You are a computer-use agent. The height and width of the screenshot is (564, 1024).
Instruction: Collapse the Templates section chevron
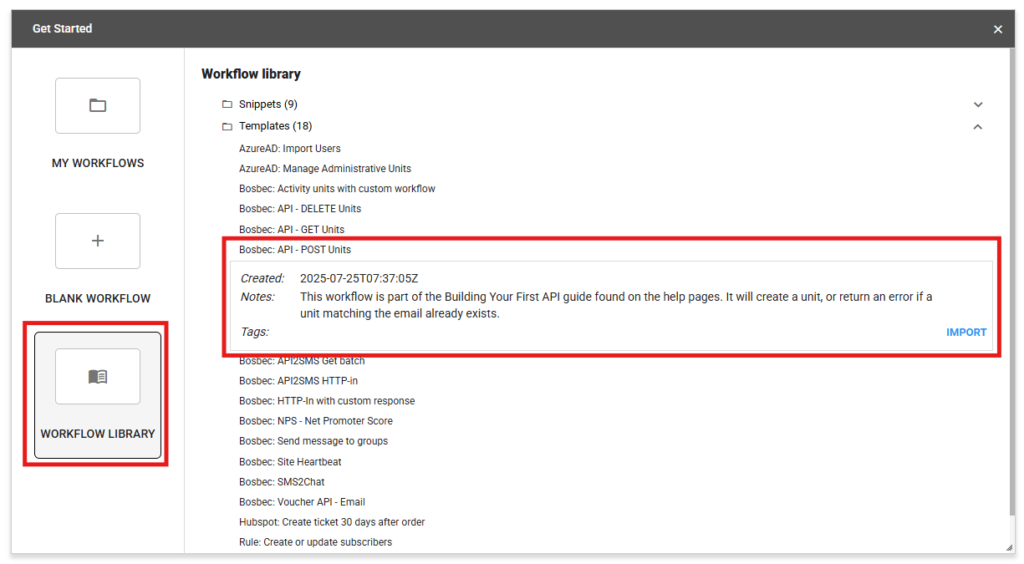click(x=977, y=127)
